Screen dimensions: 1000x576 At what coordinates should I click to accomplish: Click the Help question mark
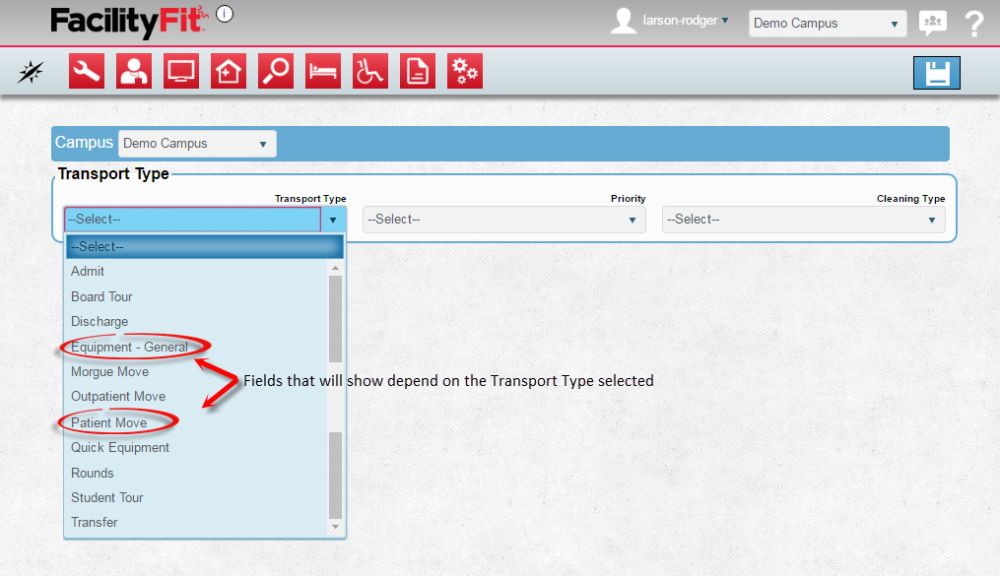pyautogui.click(x=974, y=22)
